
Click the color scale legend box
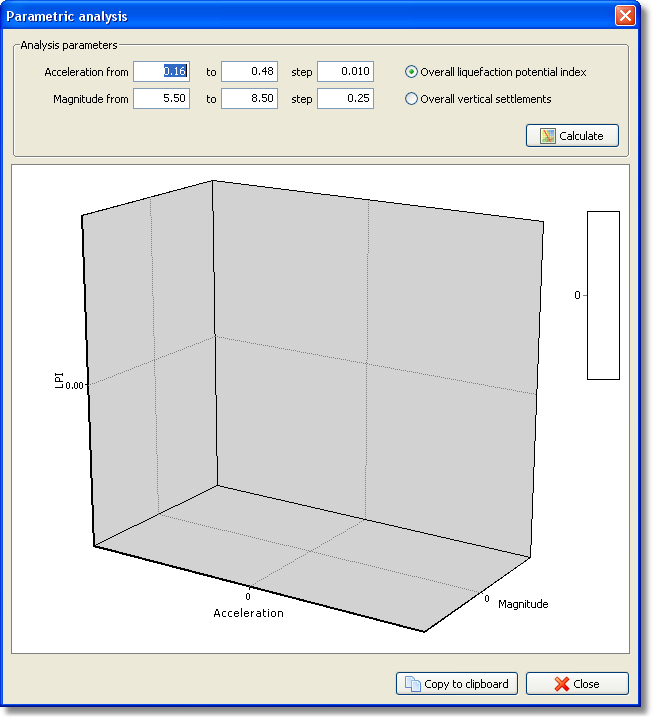tap(603, 295)
